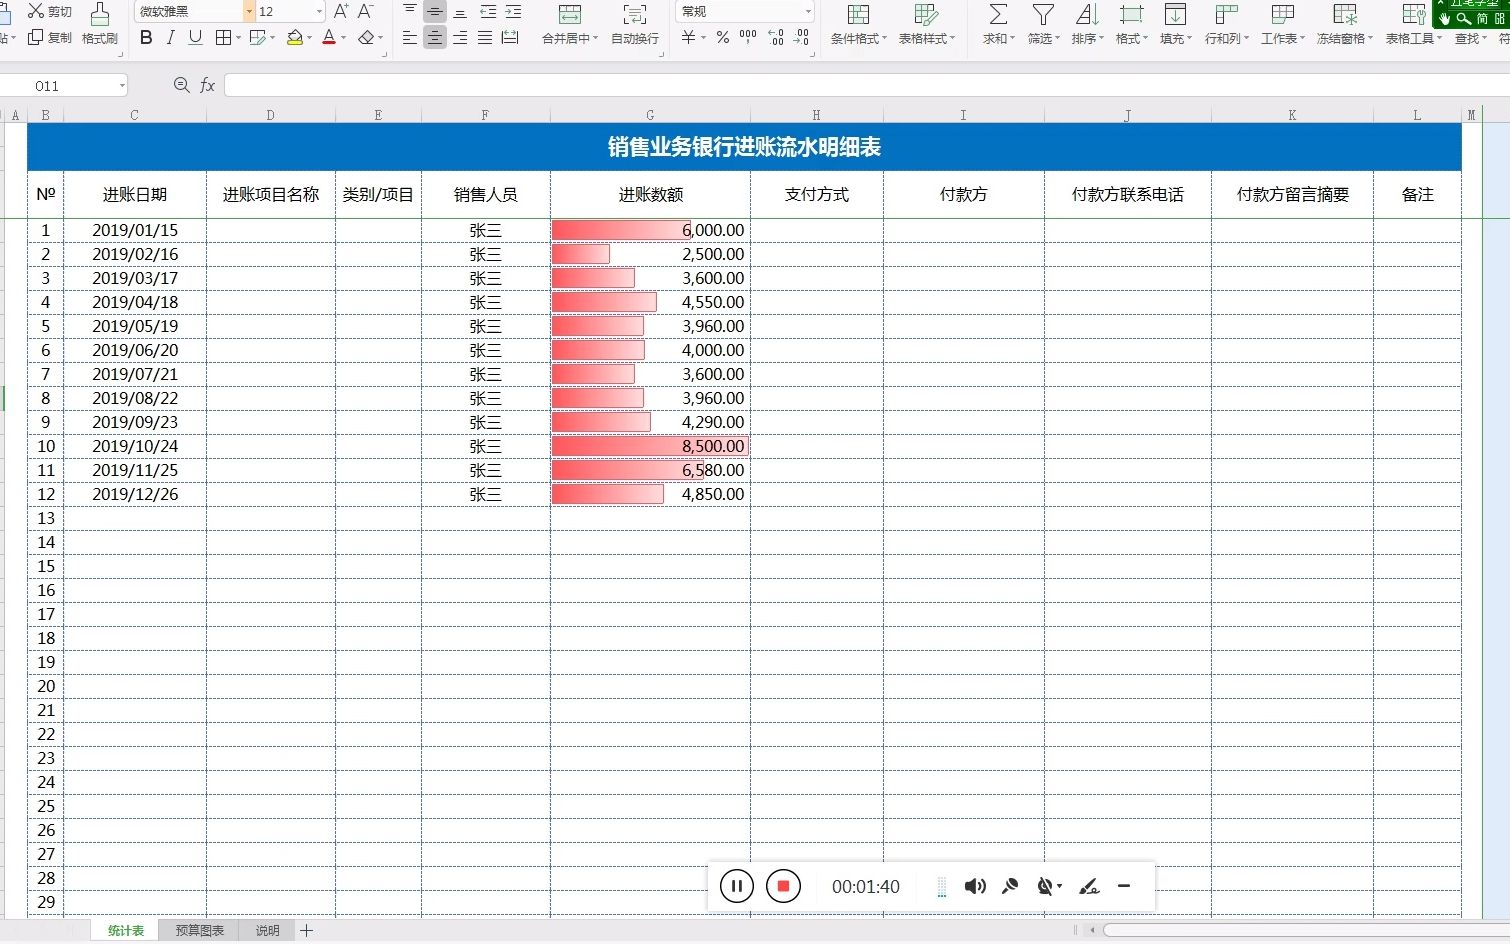Click the Distributed alignment icon
The width and height of the screenshot is (1510, 944).
[x=510, y=37]
